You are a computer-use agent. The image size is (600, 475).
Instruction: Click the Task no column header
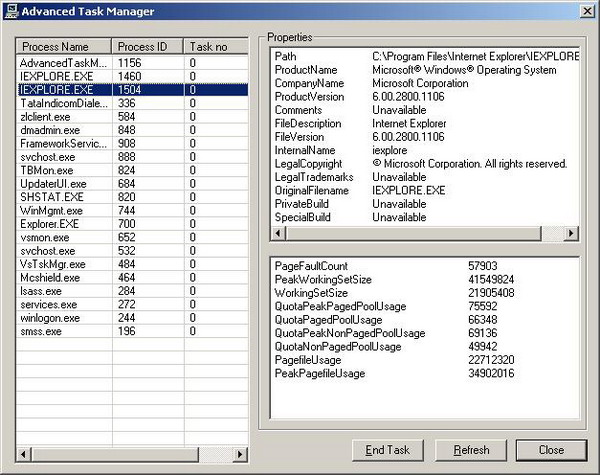tap(214, 47)
